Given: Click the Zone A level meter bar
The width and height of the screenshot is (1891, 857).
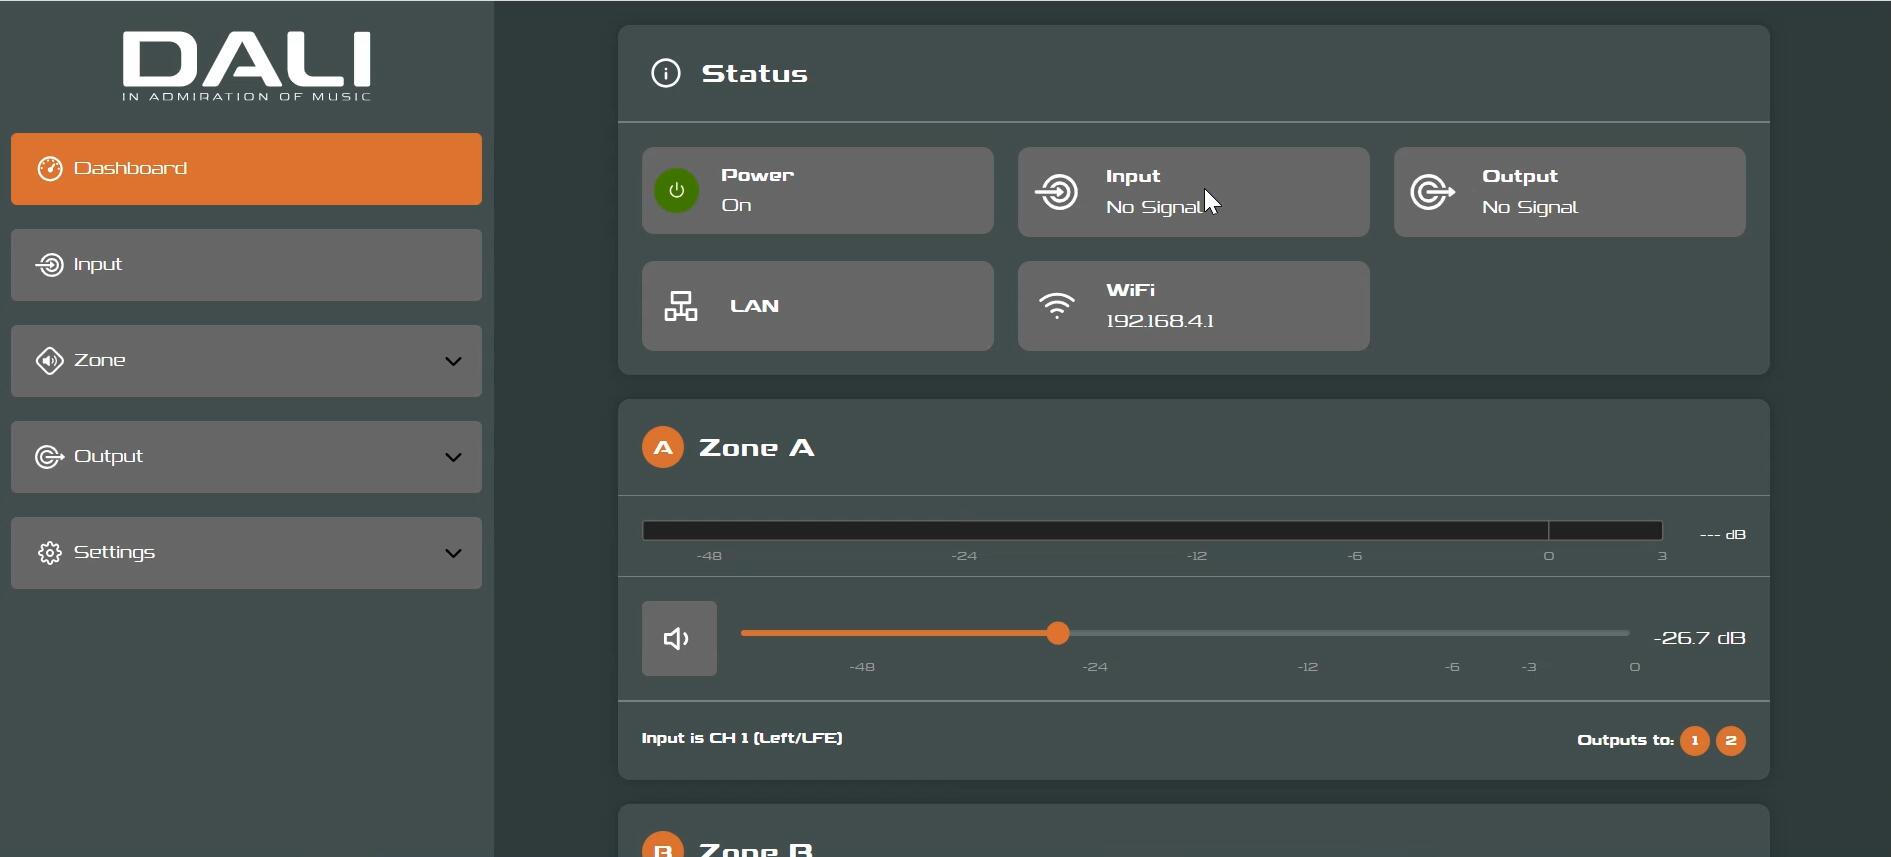Looking at the screenshot, I should (1152, 531).
